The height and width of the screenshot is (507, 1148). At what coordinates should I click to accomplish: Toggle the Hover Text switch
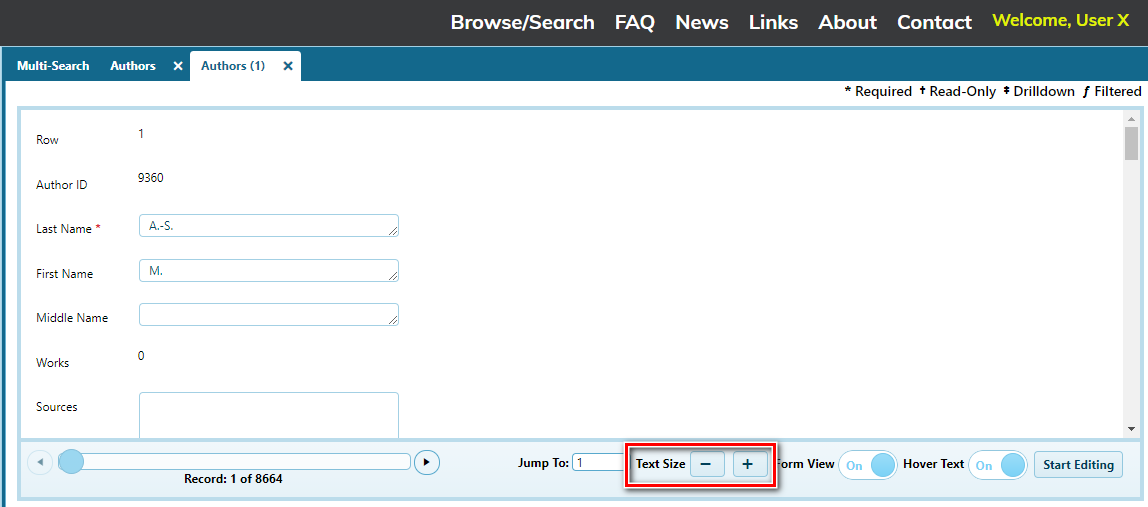click(x=998, y=465)
